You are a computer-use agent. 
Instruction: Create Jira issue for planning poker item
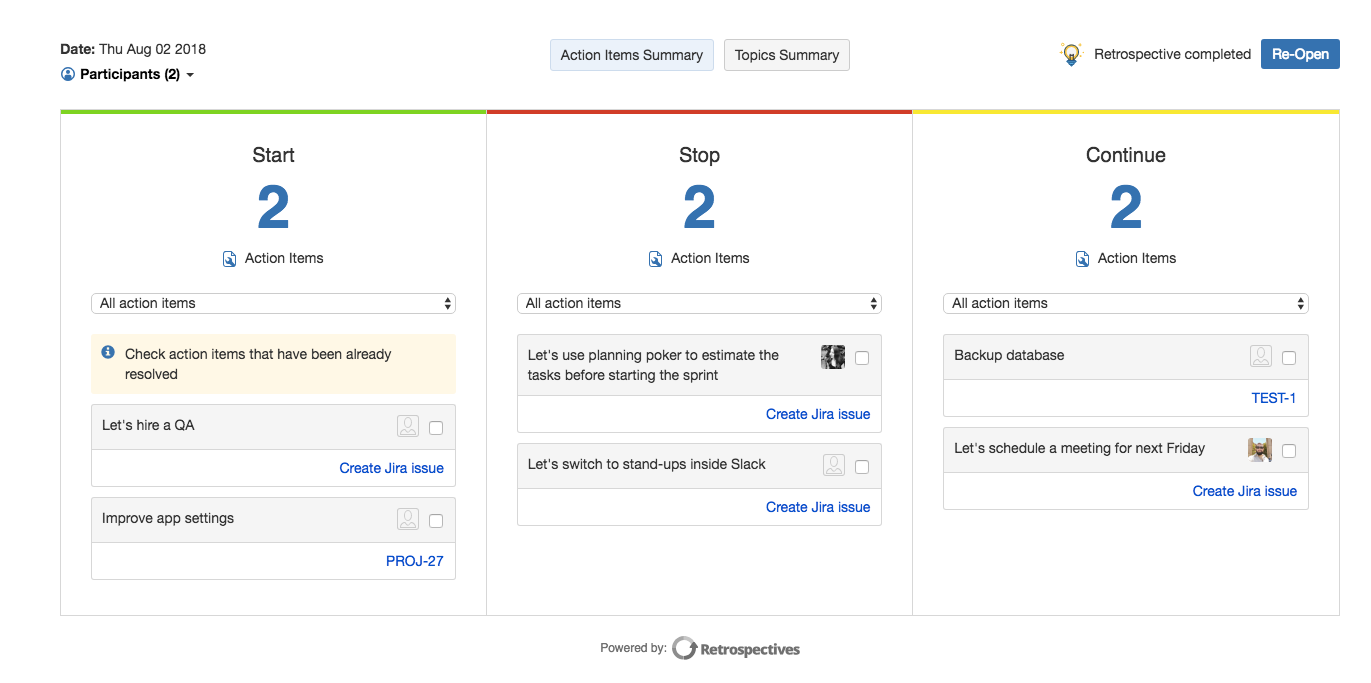coord(818,414)
